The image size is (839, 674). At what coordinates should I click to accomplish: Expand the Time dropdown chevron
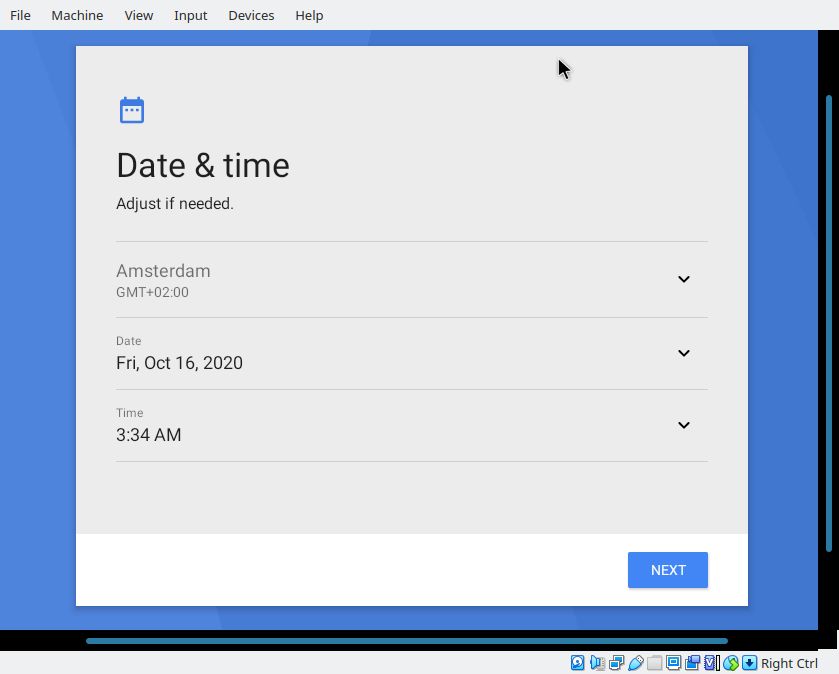click(x=683, y=425)
